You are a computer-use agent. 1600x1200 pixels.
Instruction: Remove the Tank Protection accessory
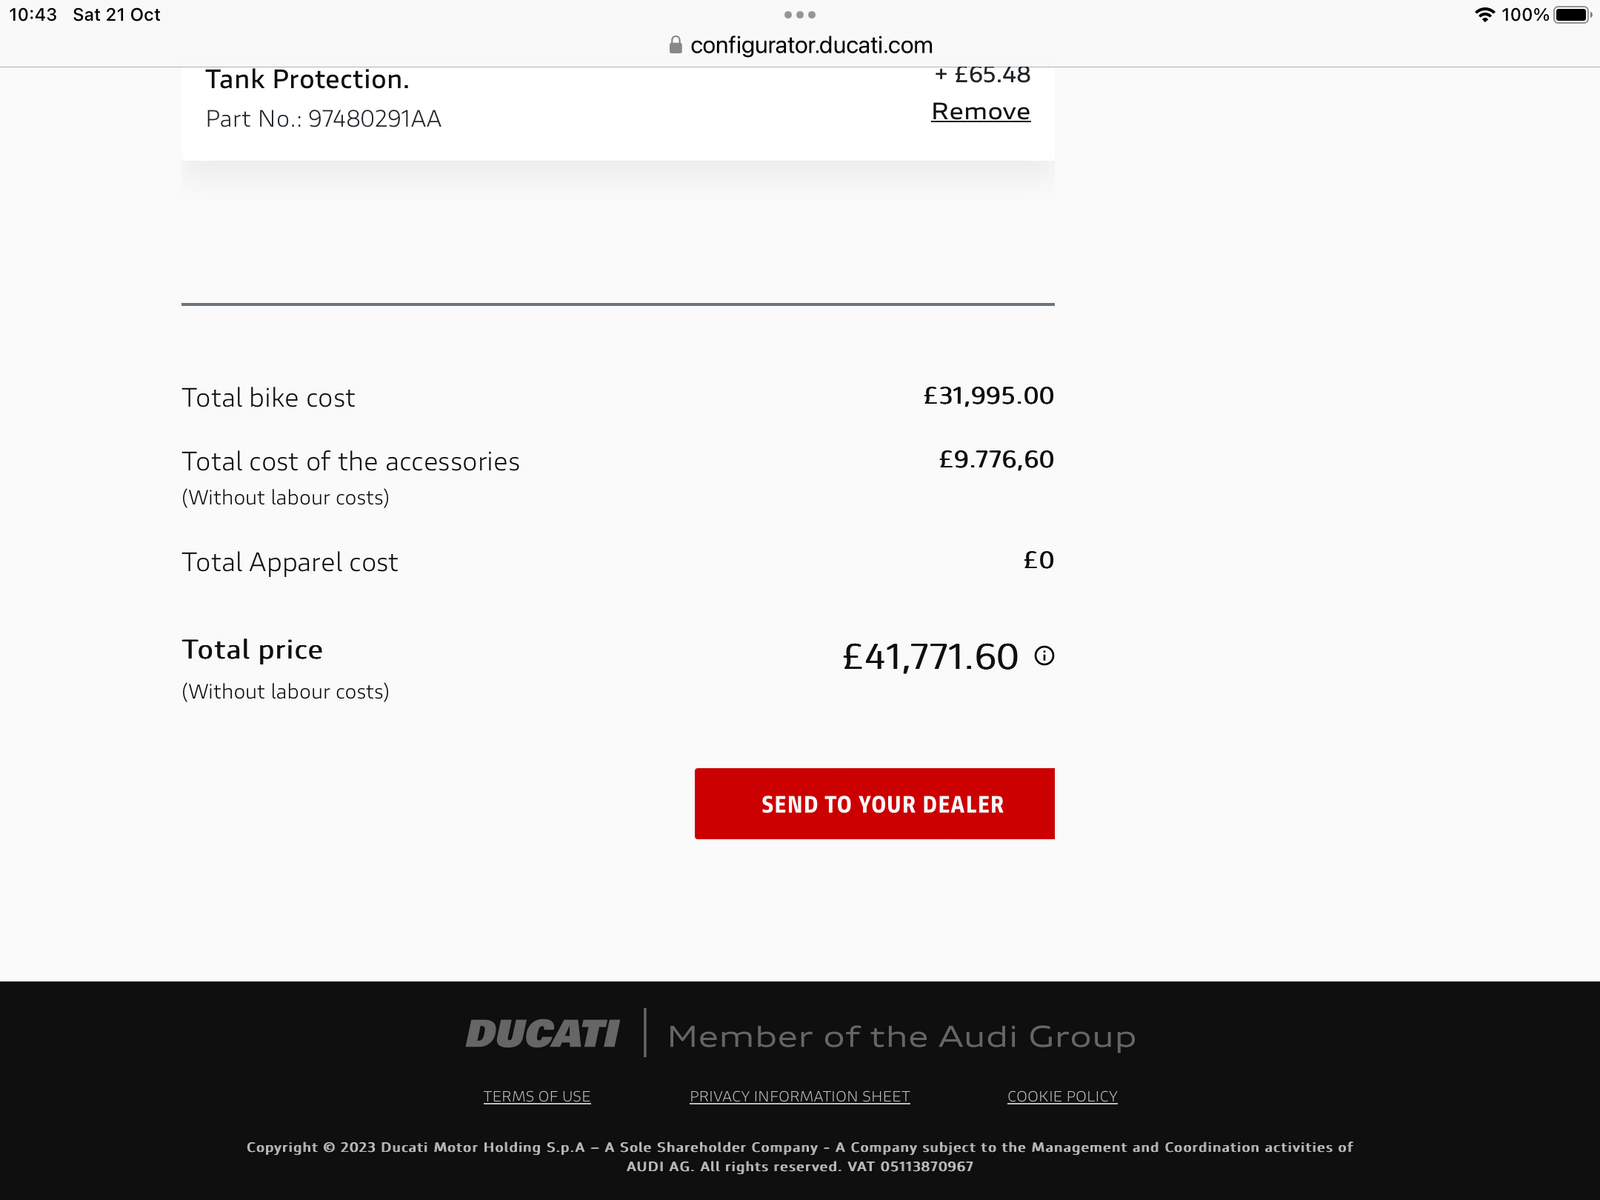pyautogui.click(x=980, y=111)
